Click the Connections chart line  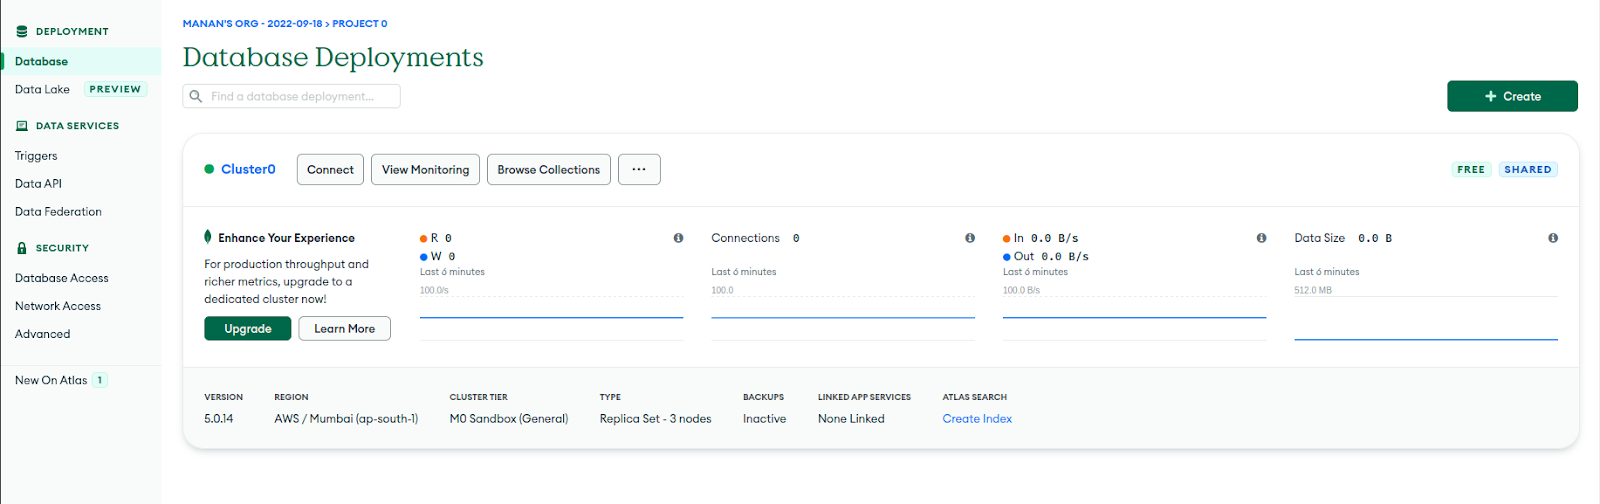click(x=843, y=317)
